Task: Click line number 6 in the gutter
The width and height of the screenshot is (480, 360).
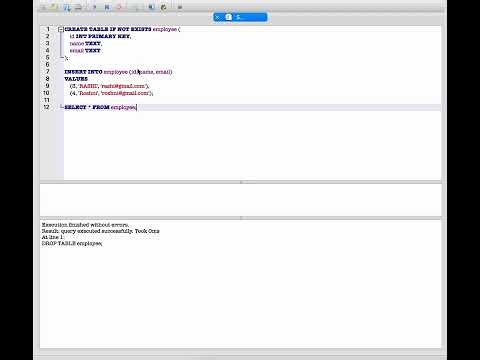Action: pyautogui.click(x=47, y=65)
